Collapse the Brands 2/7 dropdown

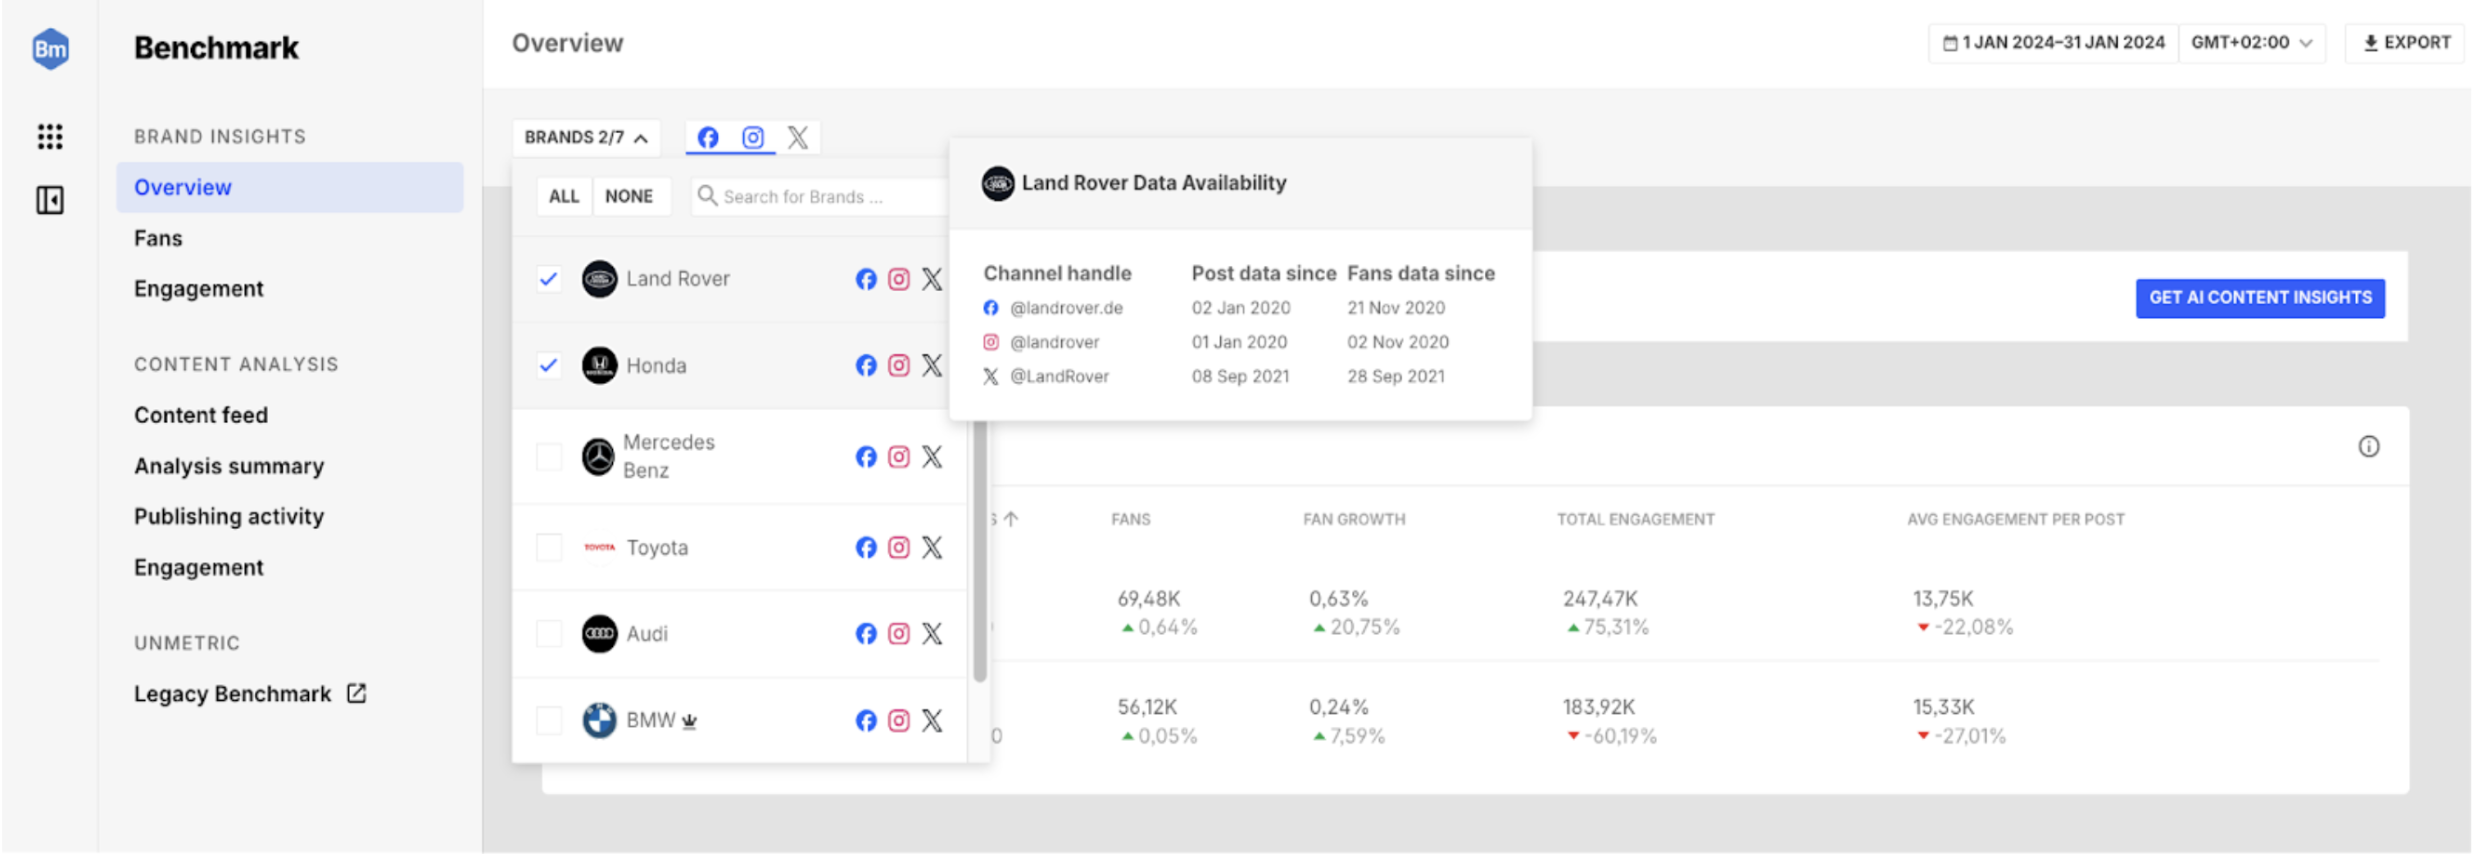(x=587, y=137)
